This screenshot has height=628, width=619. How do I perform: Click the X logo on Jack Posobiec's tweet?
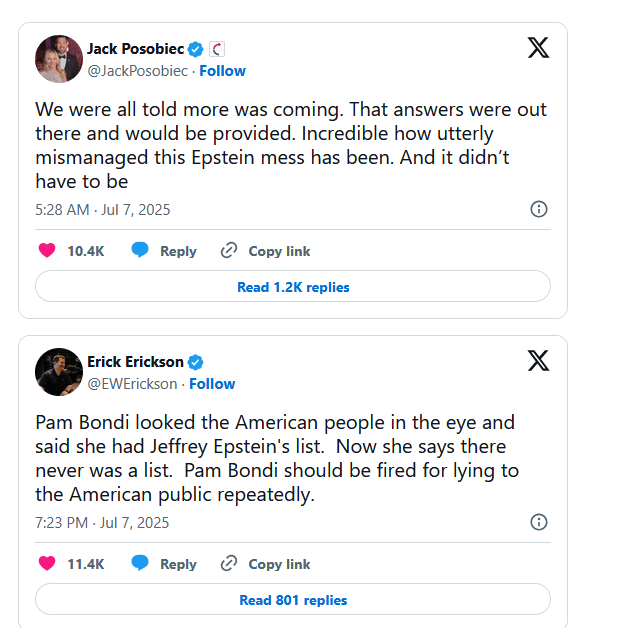tap(538, 47)
